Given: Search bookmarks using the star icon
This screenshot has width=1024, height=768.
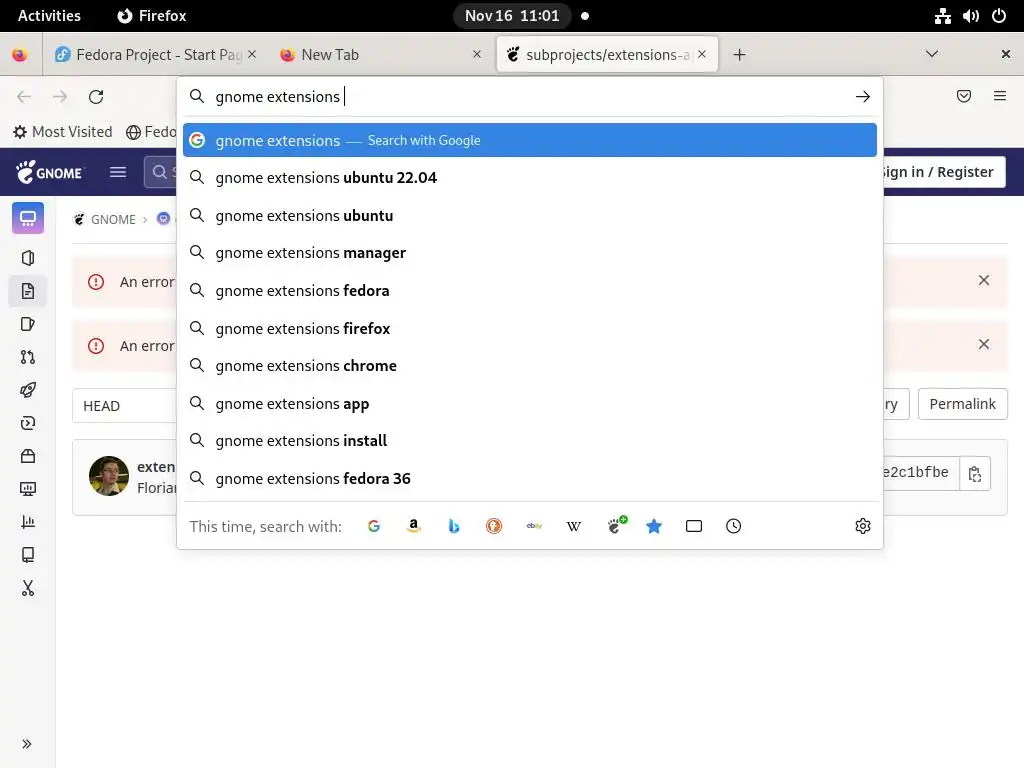Looking at the screenshot, I should [654, 526].
